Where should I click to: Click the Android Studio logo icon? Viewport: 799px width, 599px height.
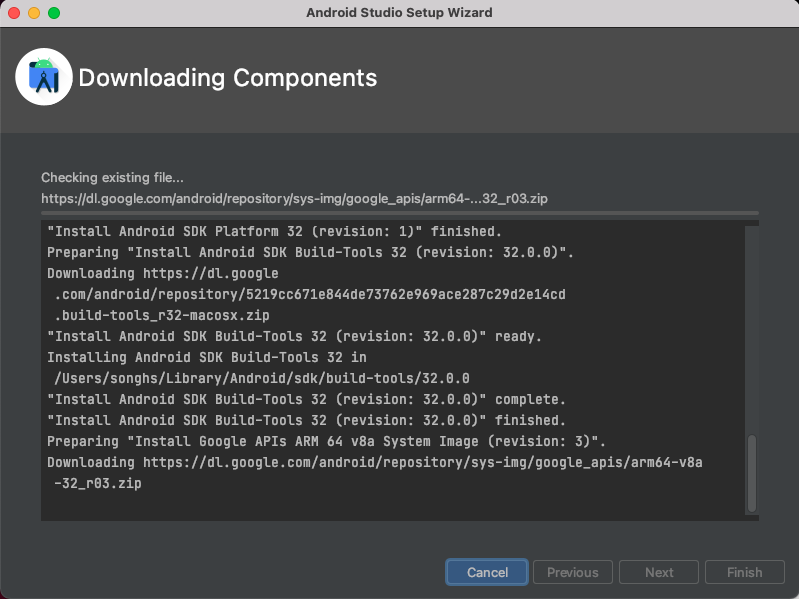click(x=44, y=77)
